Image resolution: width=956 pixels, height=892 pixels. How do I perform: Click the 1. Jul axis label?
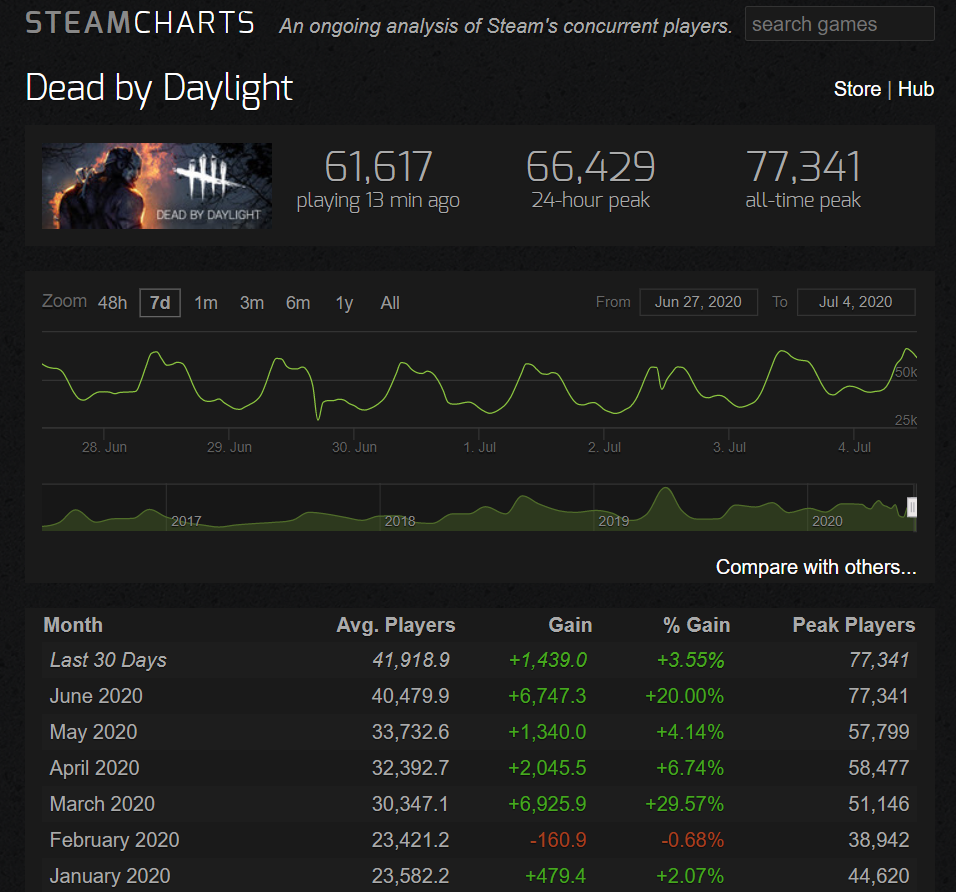480,448
